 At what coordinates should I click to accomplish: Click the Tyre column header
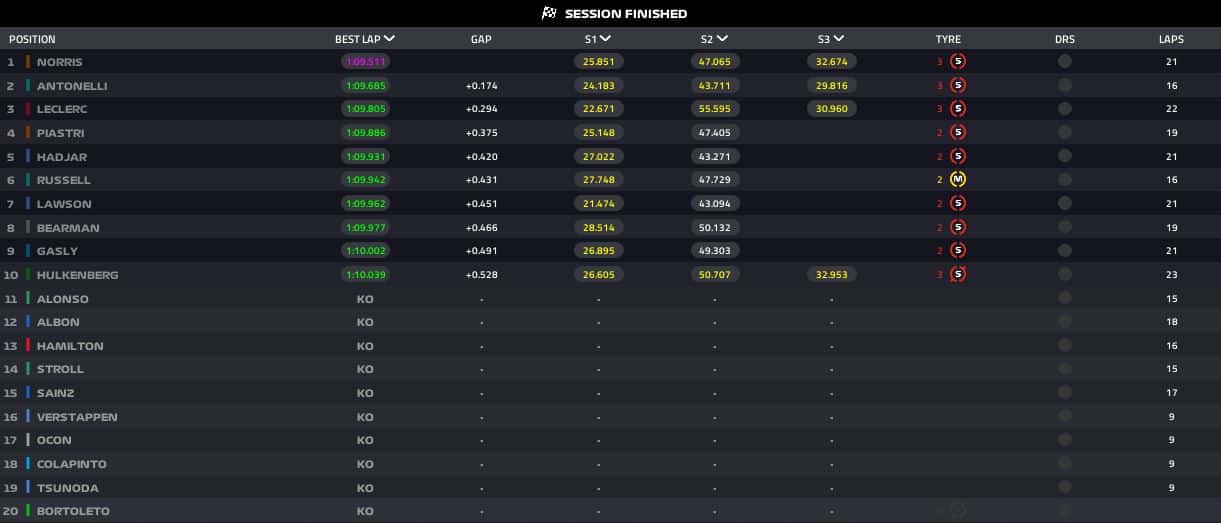(x=948, y=39)
